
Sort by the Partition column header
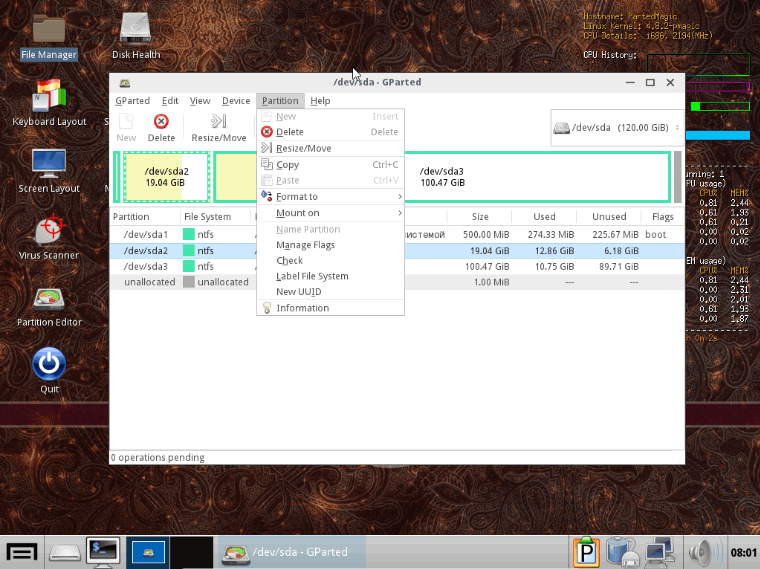(x=145, y=217)
